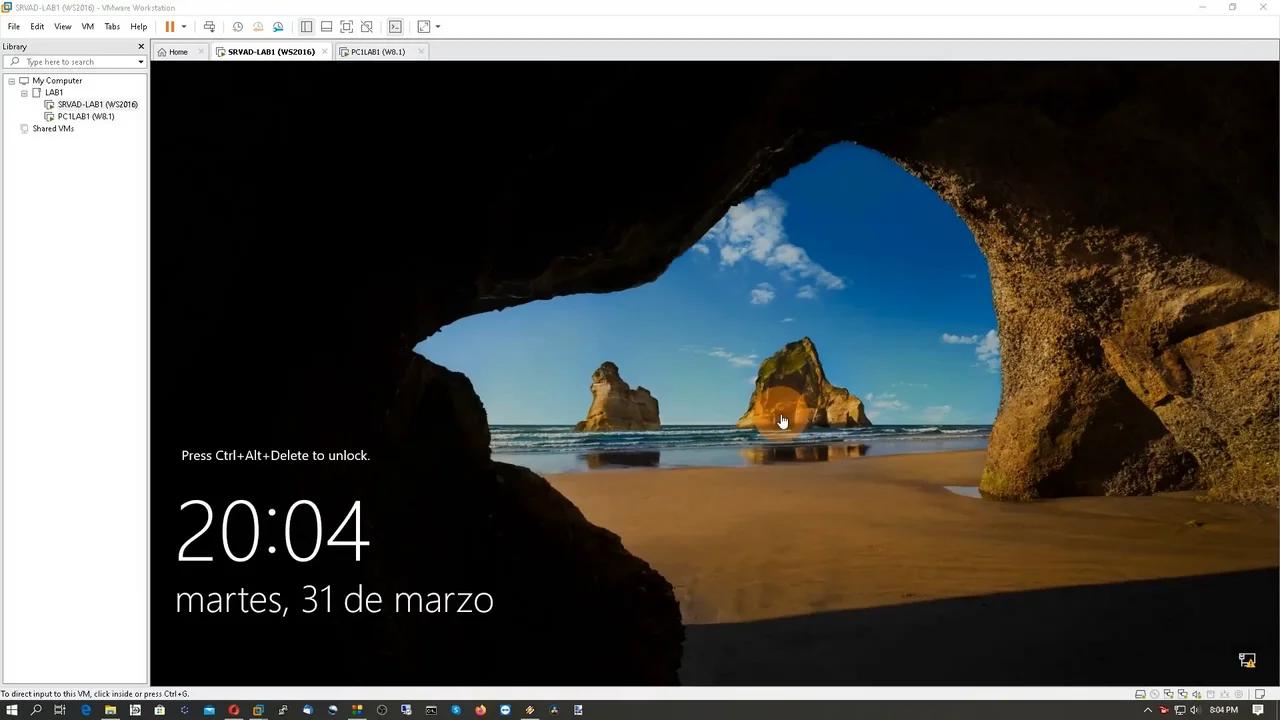
Task: Collapse the LAB1 folder node
Action: 24,93
